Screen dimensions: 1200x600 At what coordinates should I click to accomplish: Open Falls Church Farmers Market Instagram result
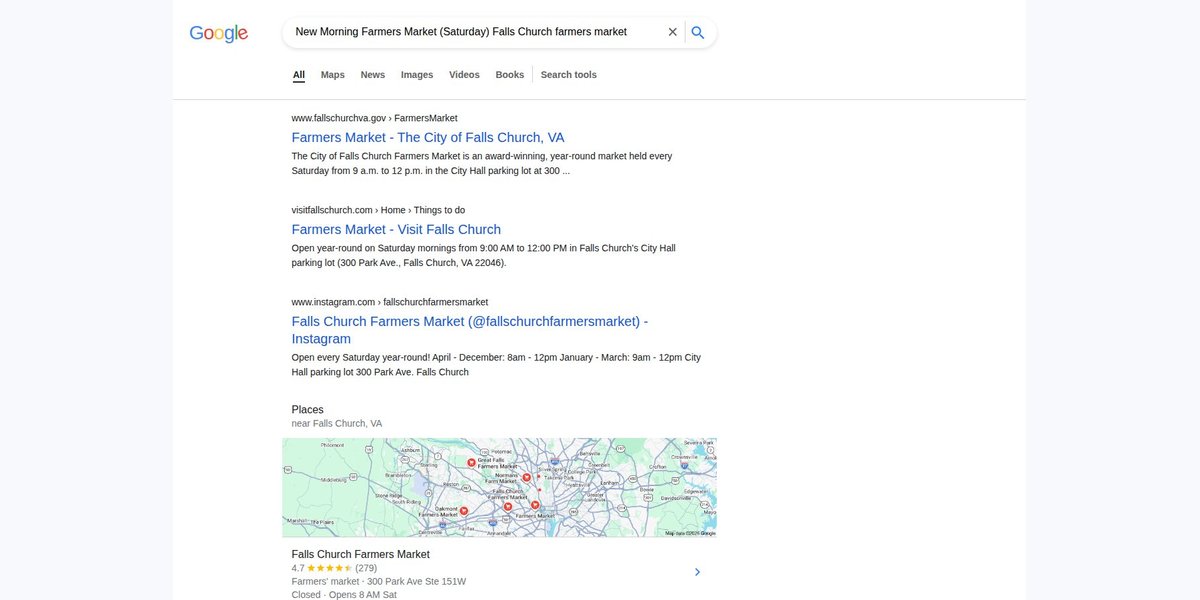(x=470, y=330)
